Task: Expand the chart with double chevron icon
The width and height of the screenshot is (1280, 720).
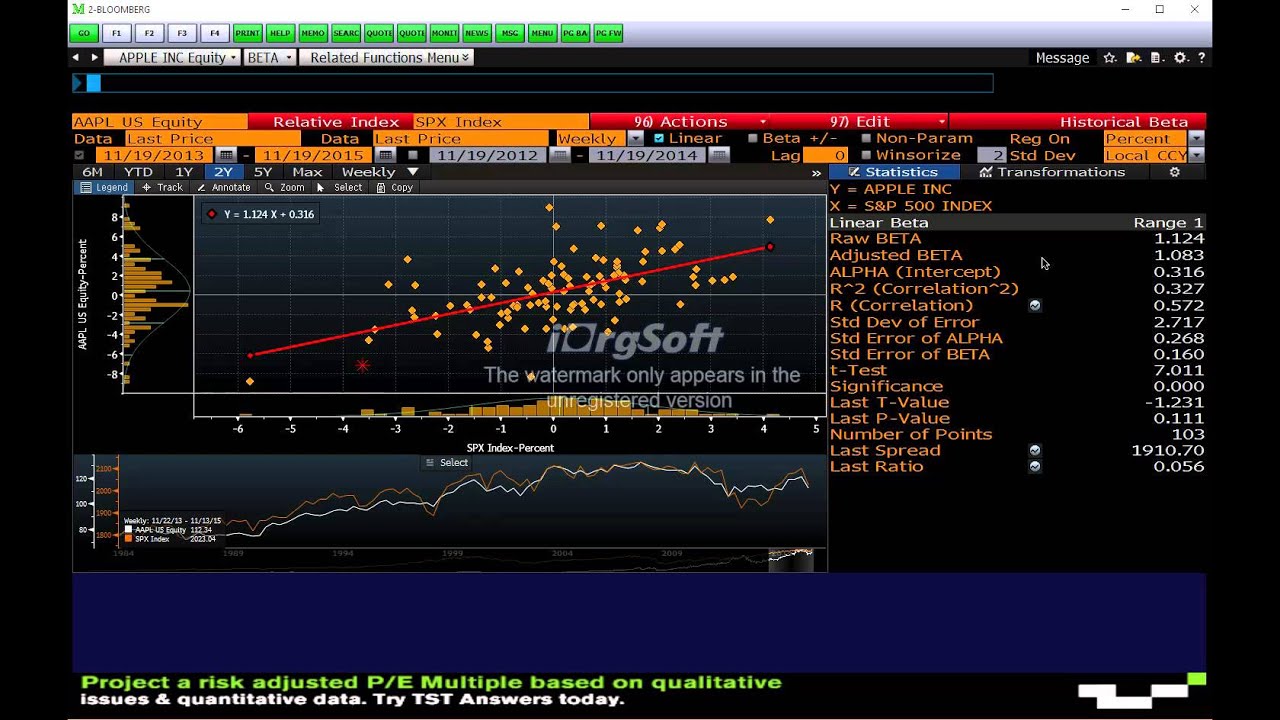Action: point(816,173)
